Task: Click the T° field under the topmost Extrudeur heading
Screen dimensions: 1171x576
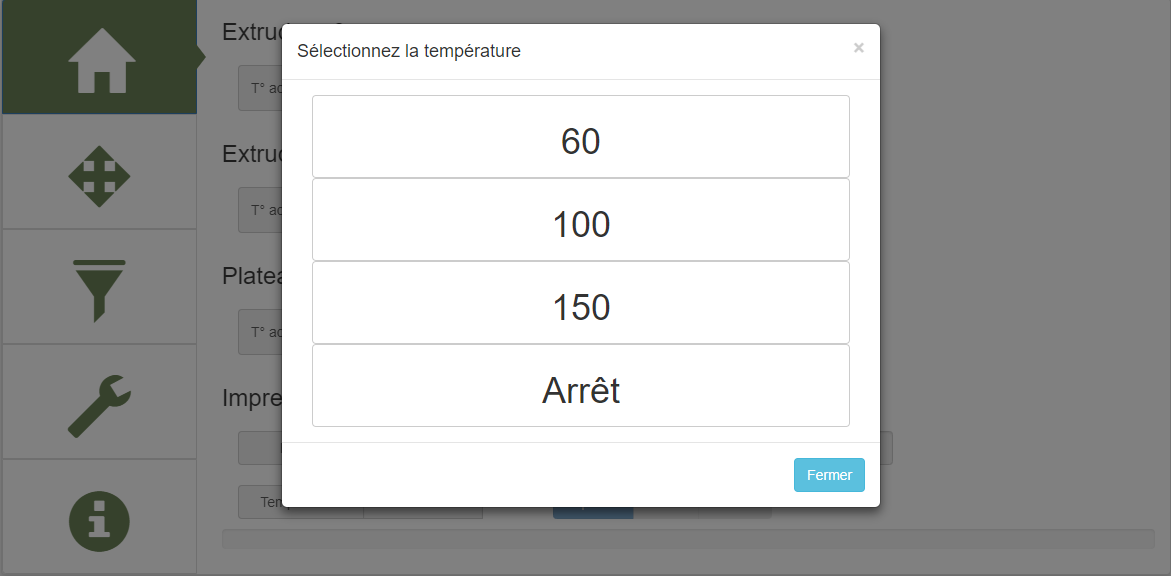Action: tap(260, 88)
